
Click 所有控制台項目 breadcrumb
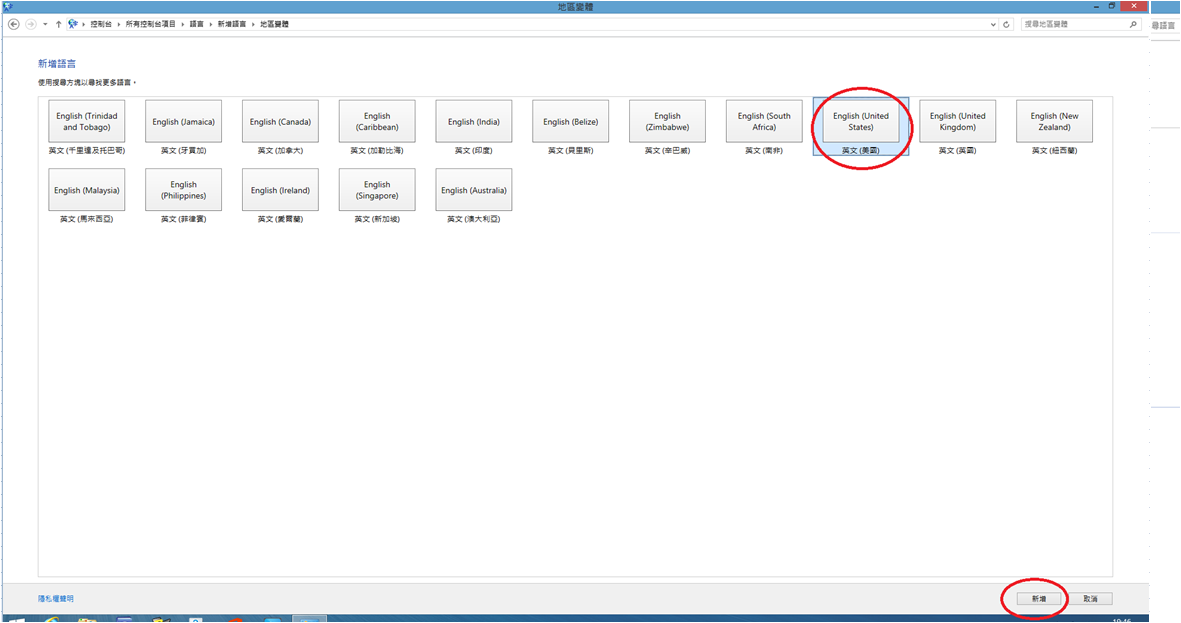(152, 24)
